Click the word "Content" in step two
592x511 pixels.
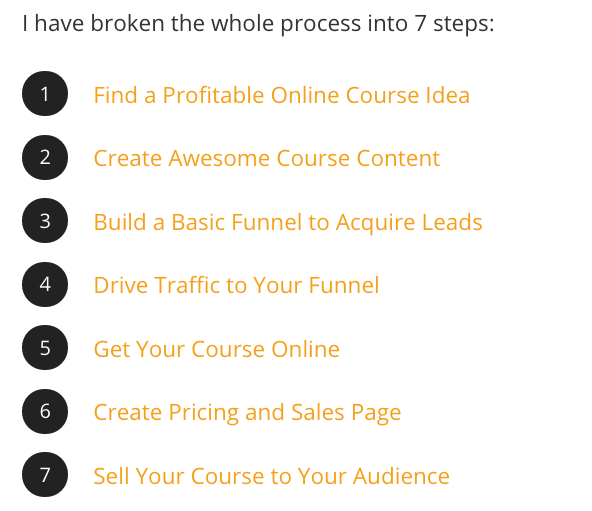pos(398,158)
